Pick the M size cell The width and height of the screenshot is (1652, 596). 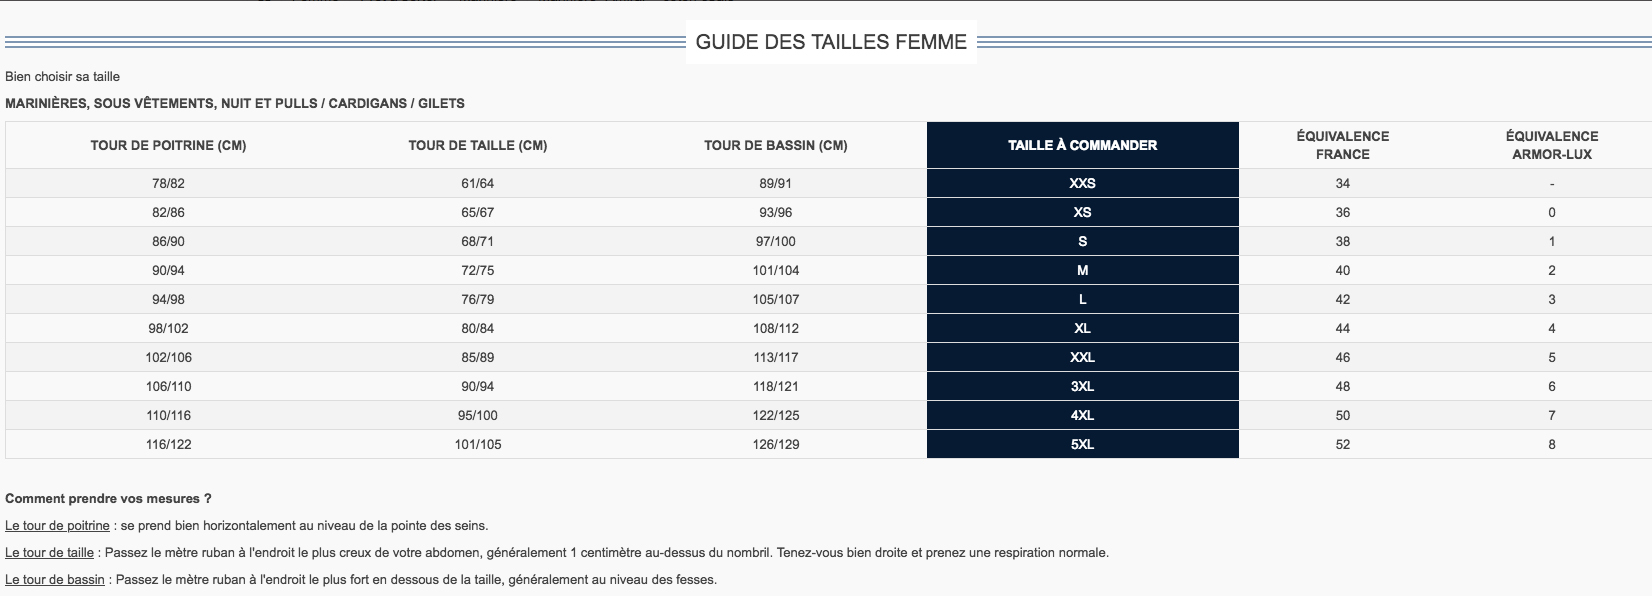click(x=1083, y=270)
